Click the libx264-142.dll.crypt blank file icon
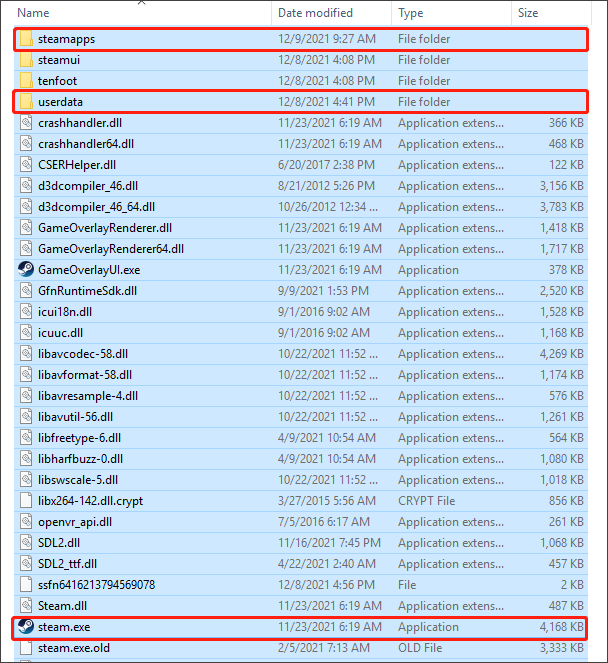The height and width of the screenshot is (663, 608). click(x=26, y=501)
